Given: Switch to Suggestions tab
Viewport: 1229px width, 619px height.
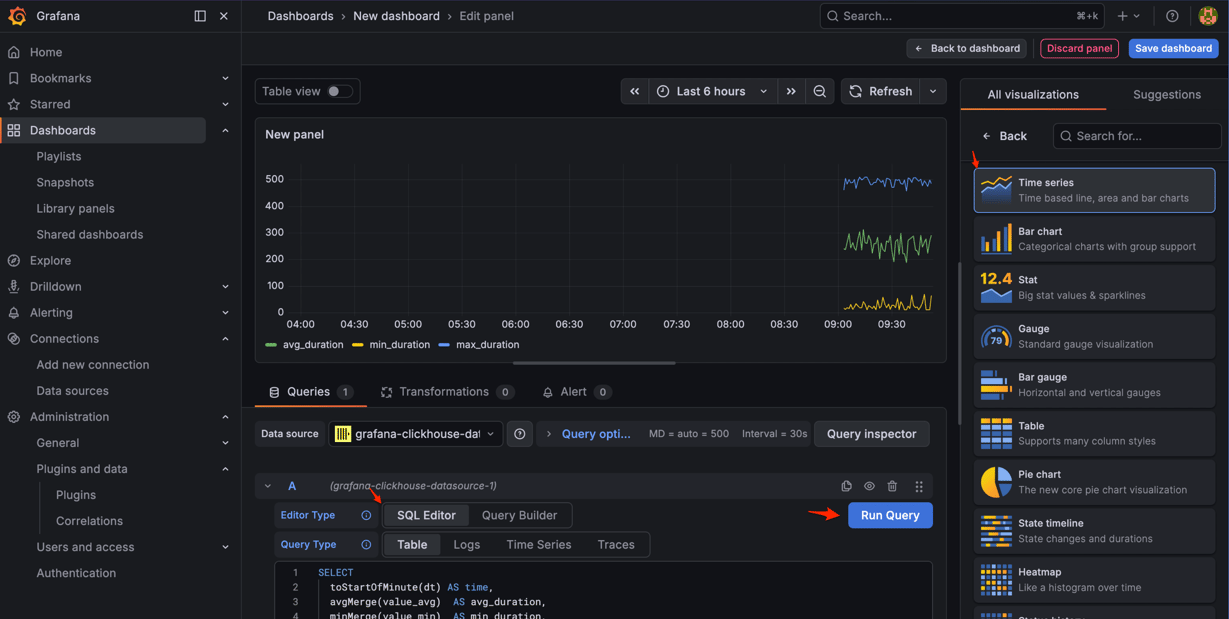Looking at the screenshot, I should 1166,94.
